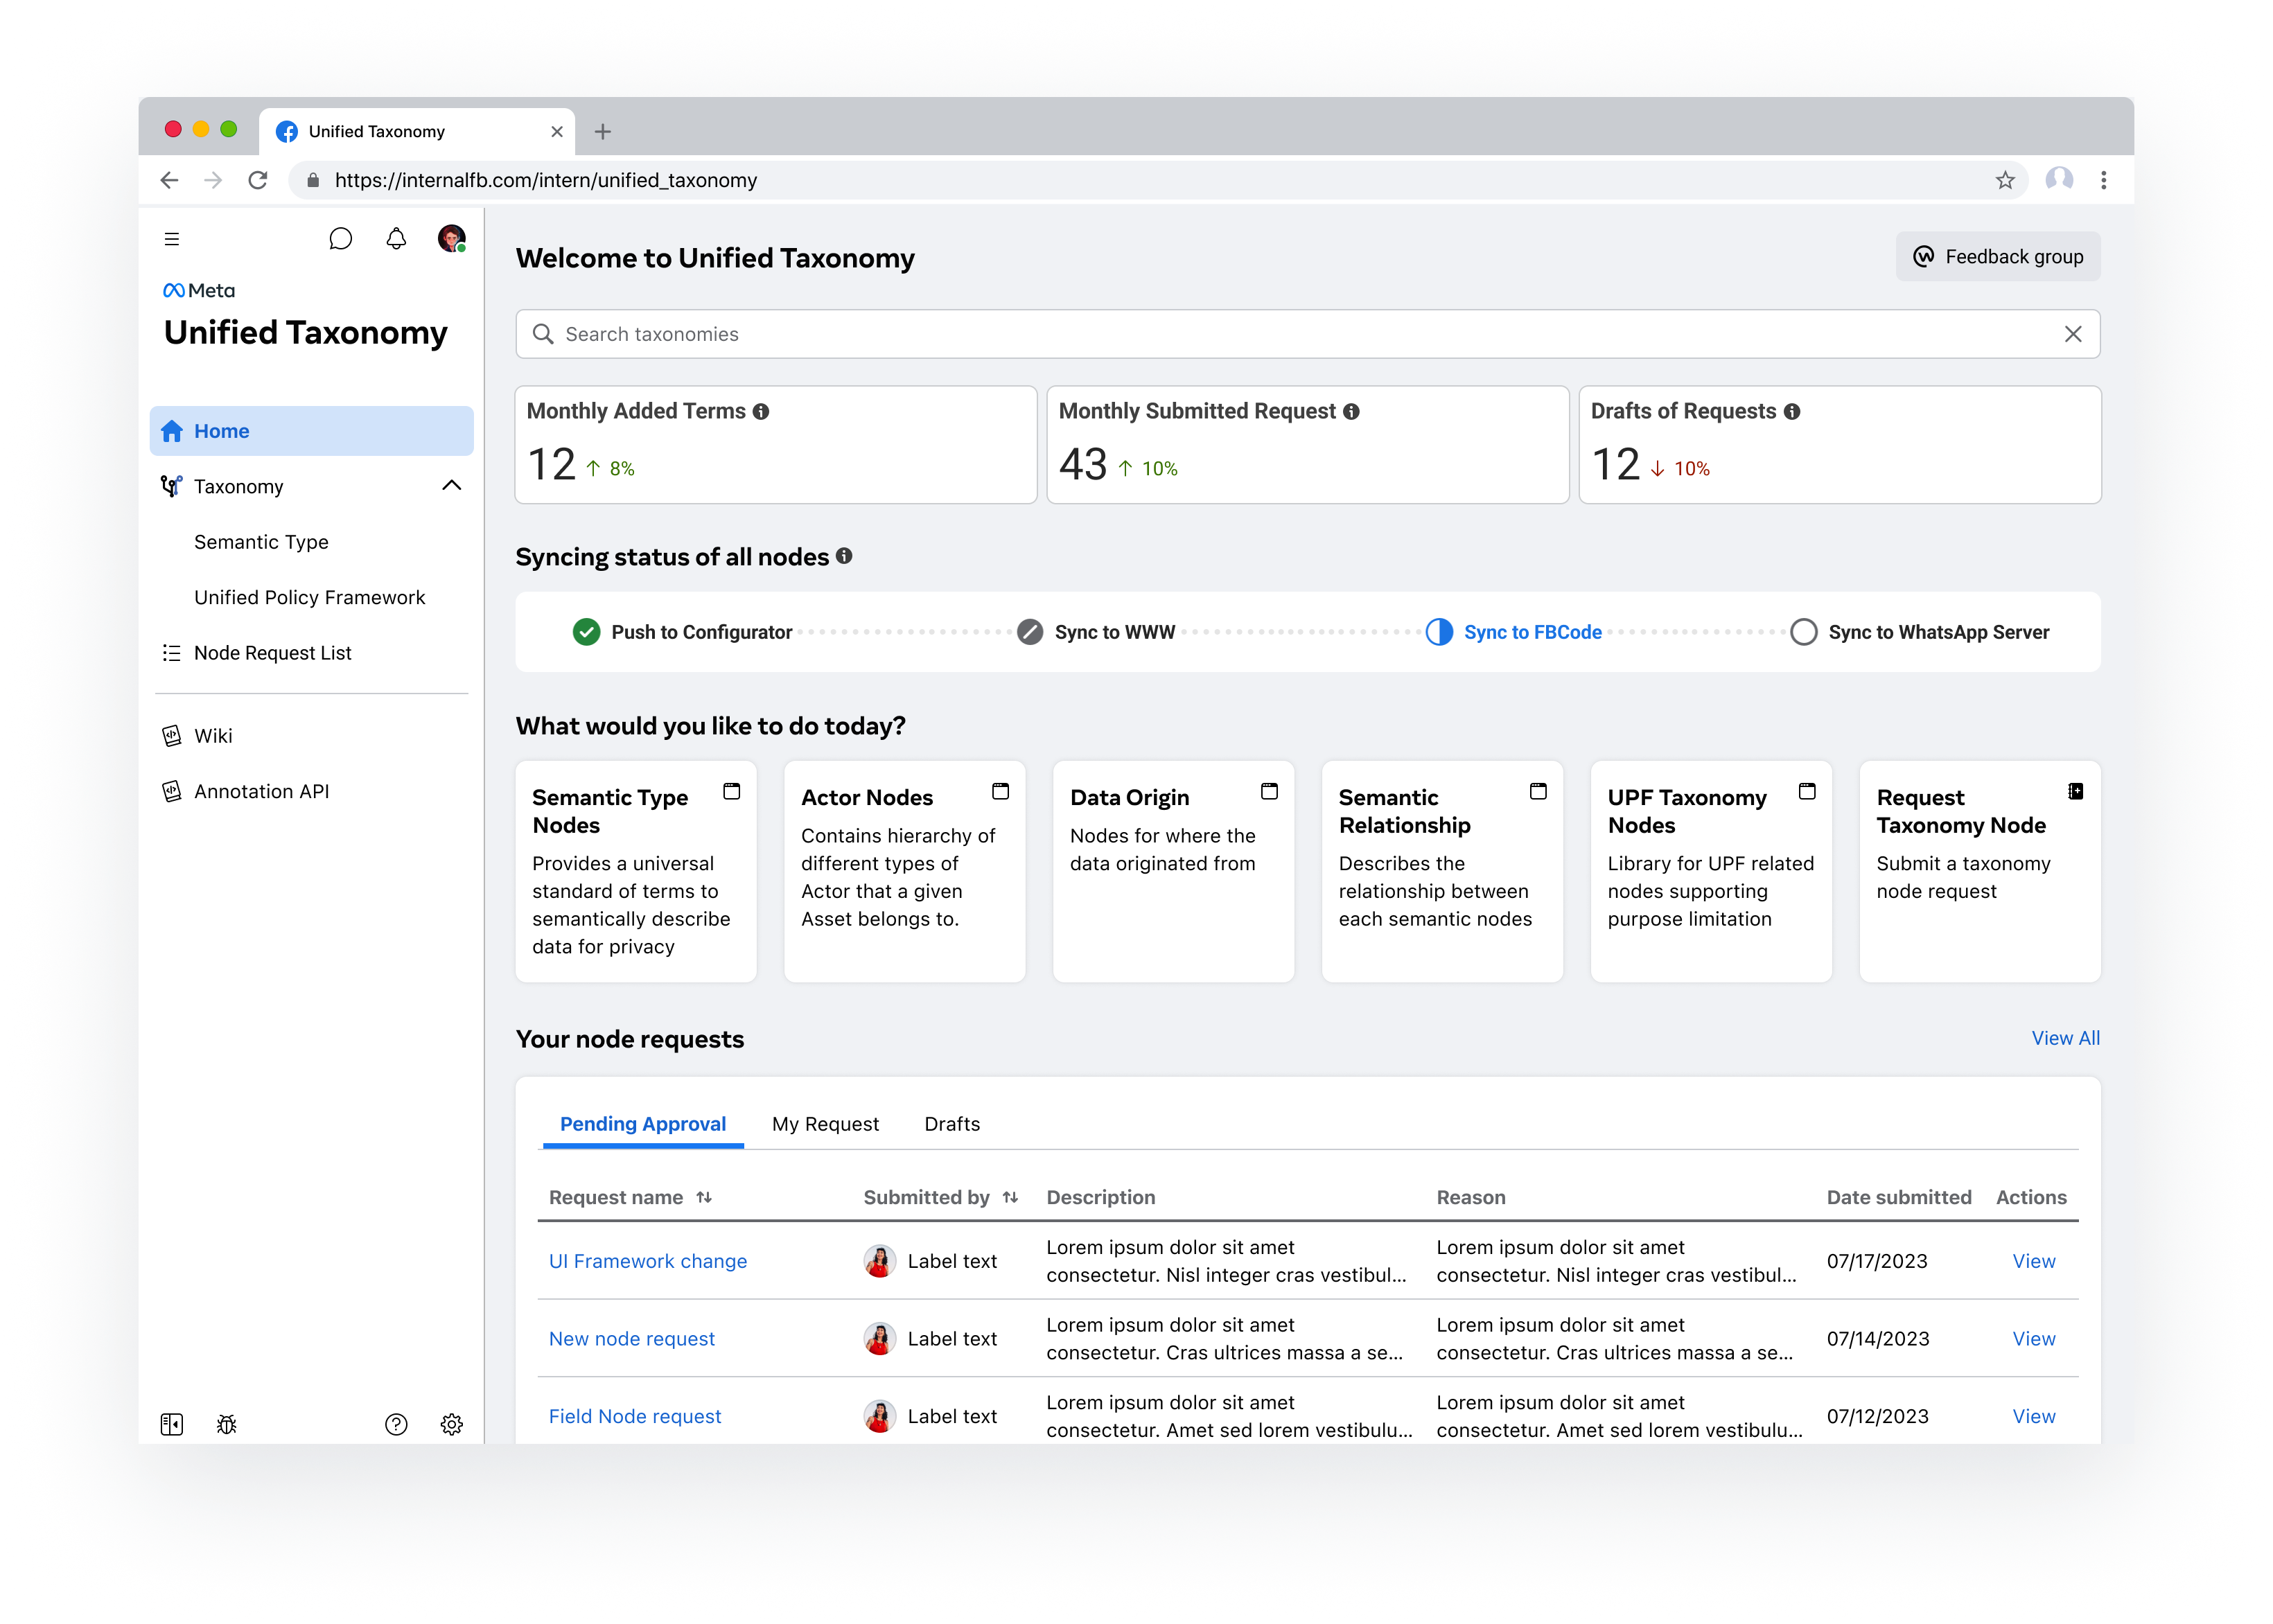The image size is (2273, 1624).
Task: Click the Date submitted column header
Action: (1898, 1197)
